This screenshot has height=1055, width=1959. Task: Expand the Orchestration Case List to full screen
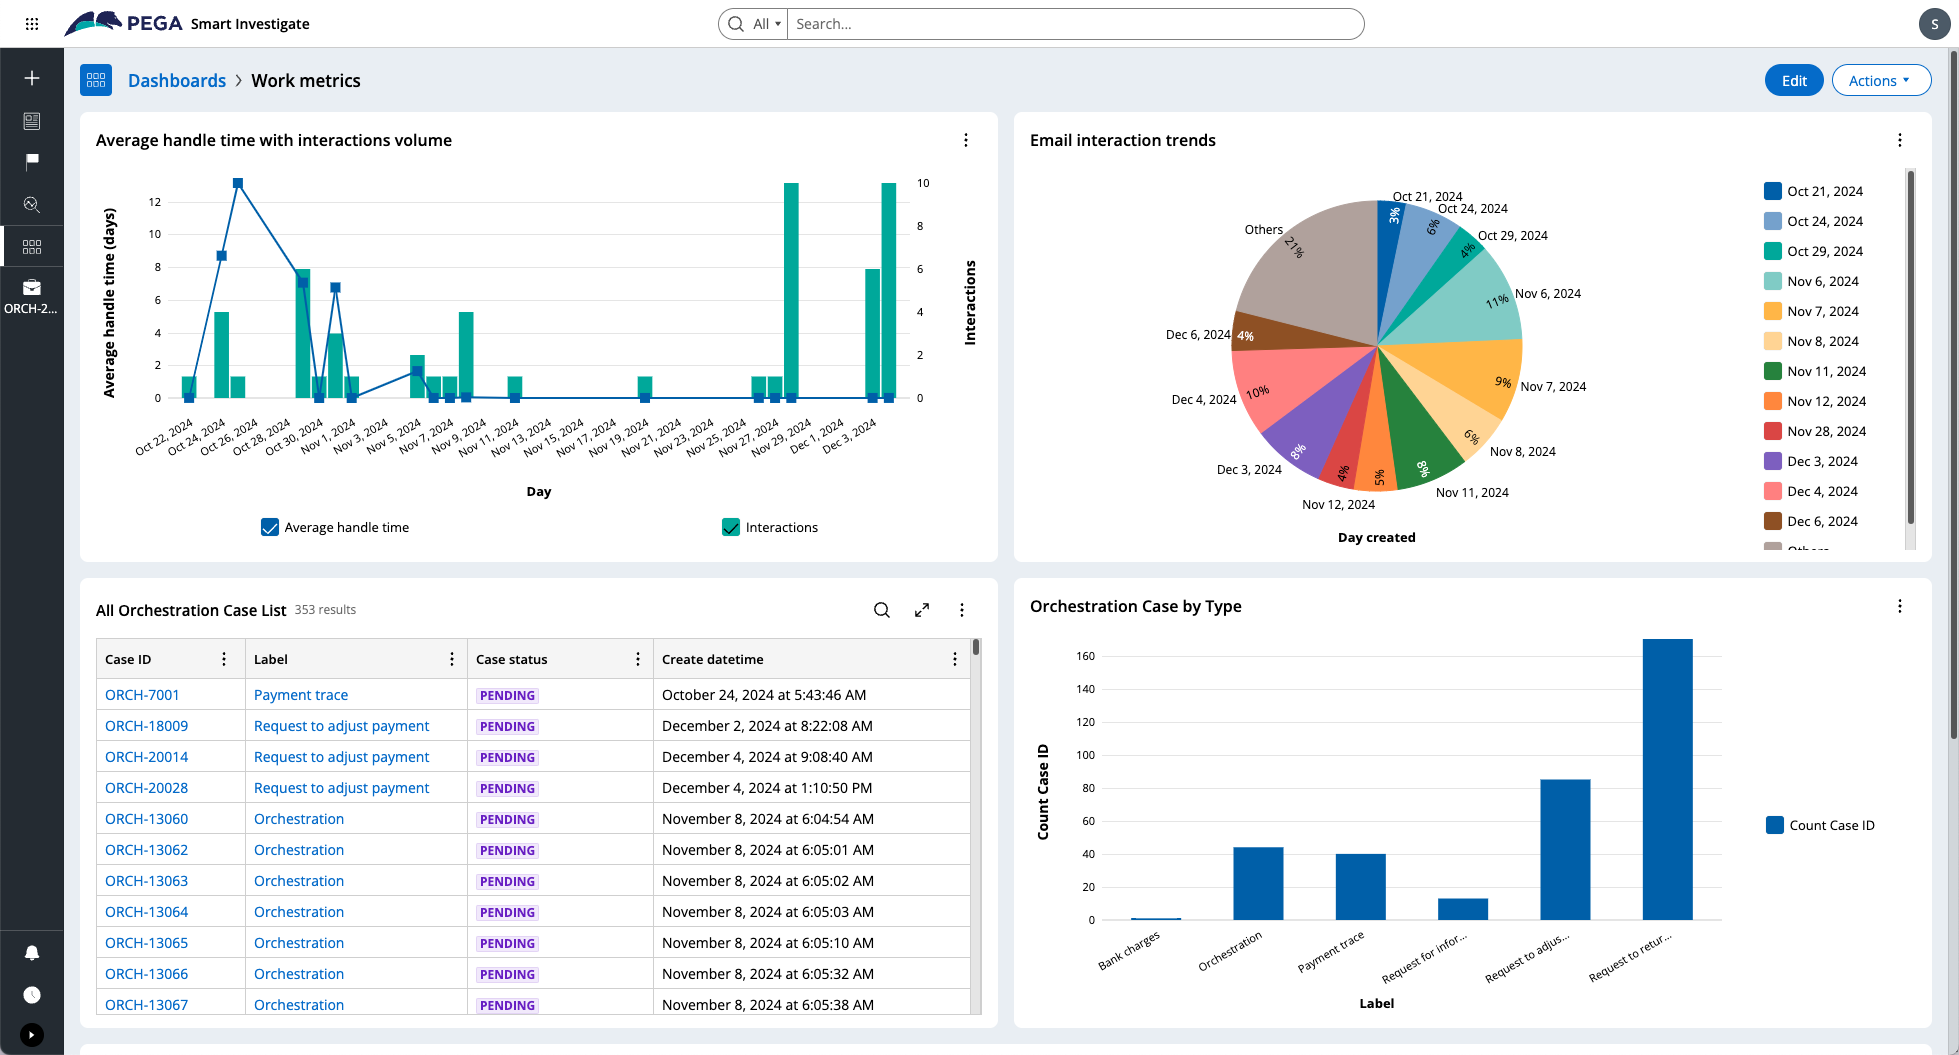[x=922, y=610]
